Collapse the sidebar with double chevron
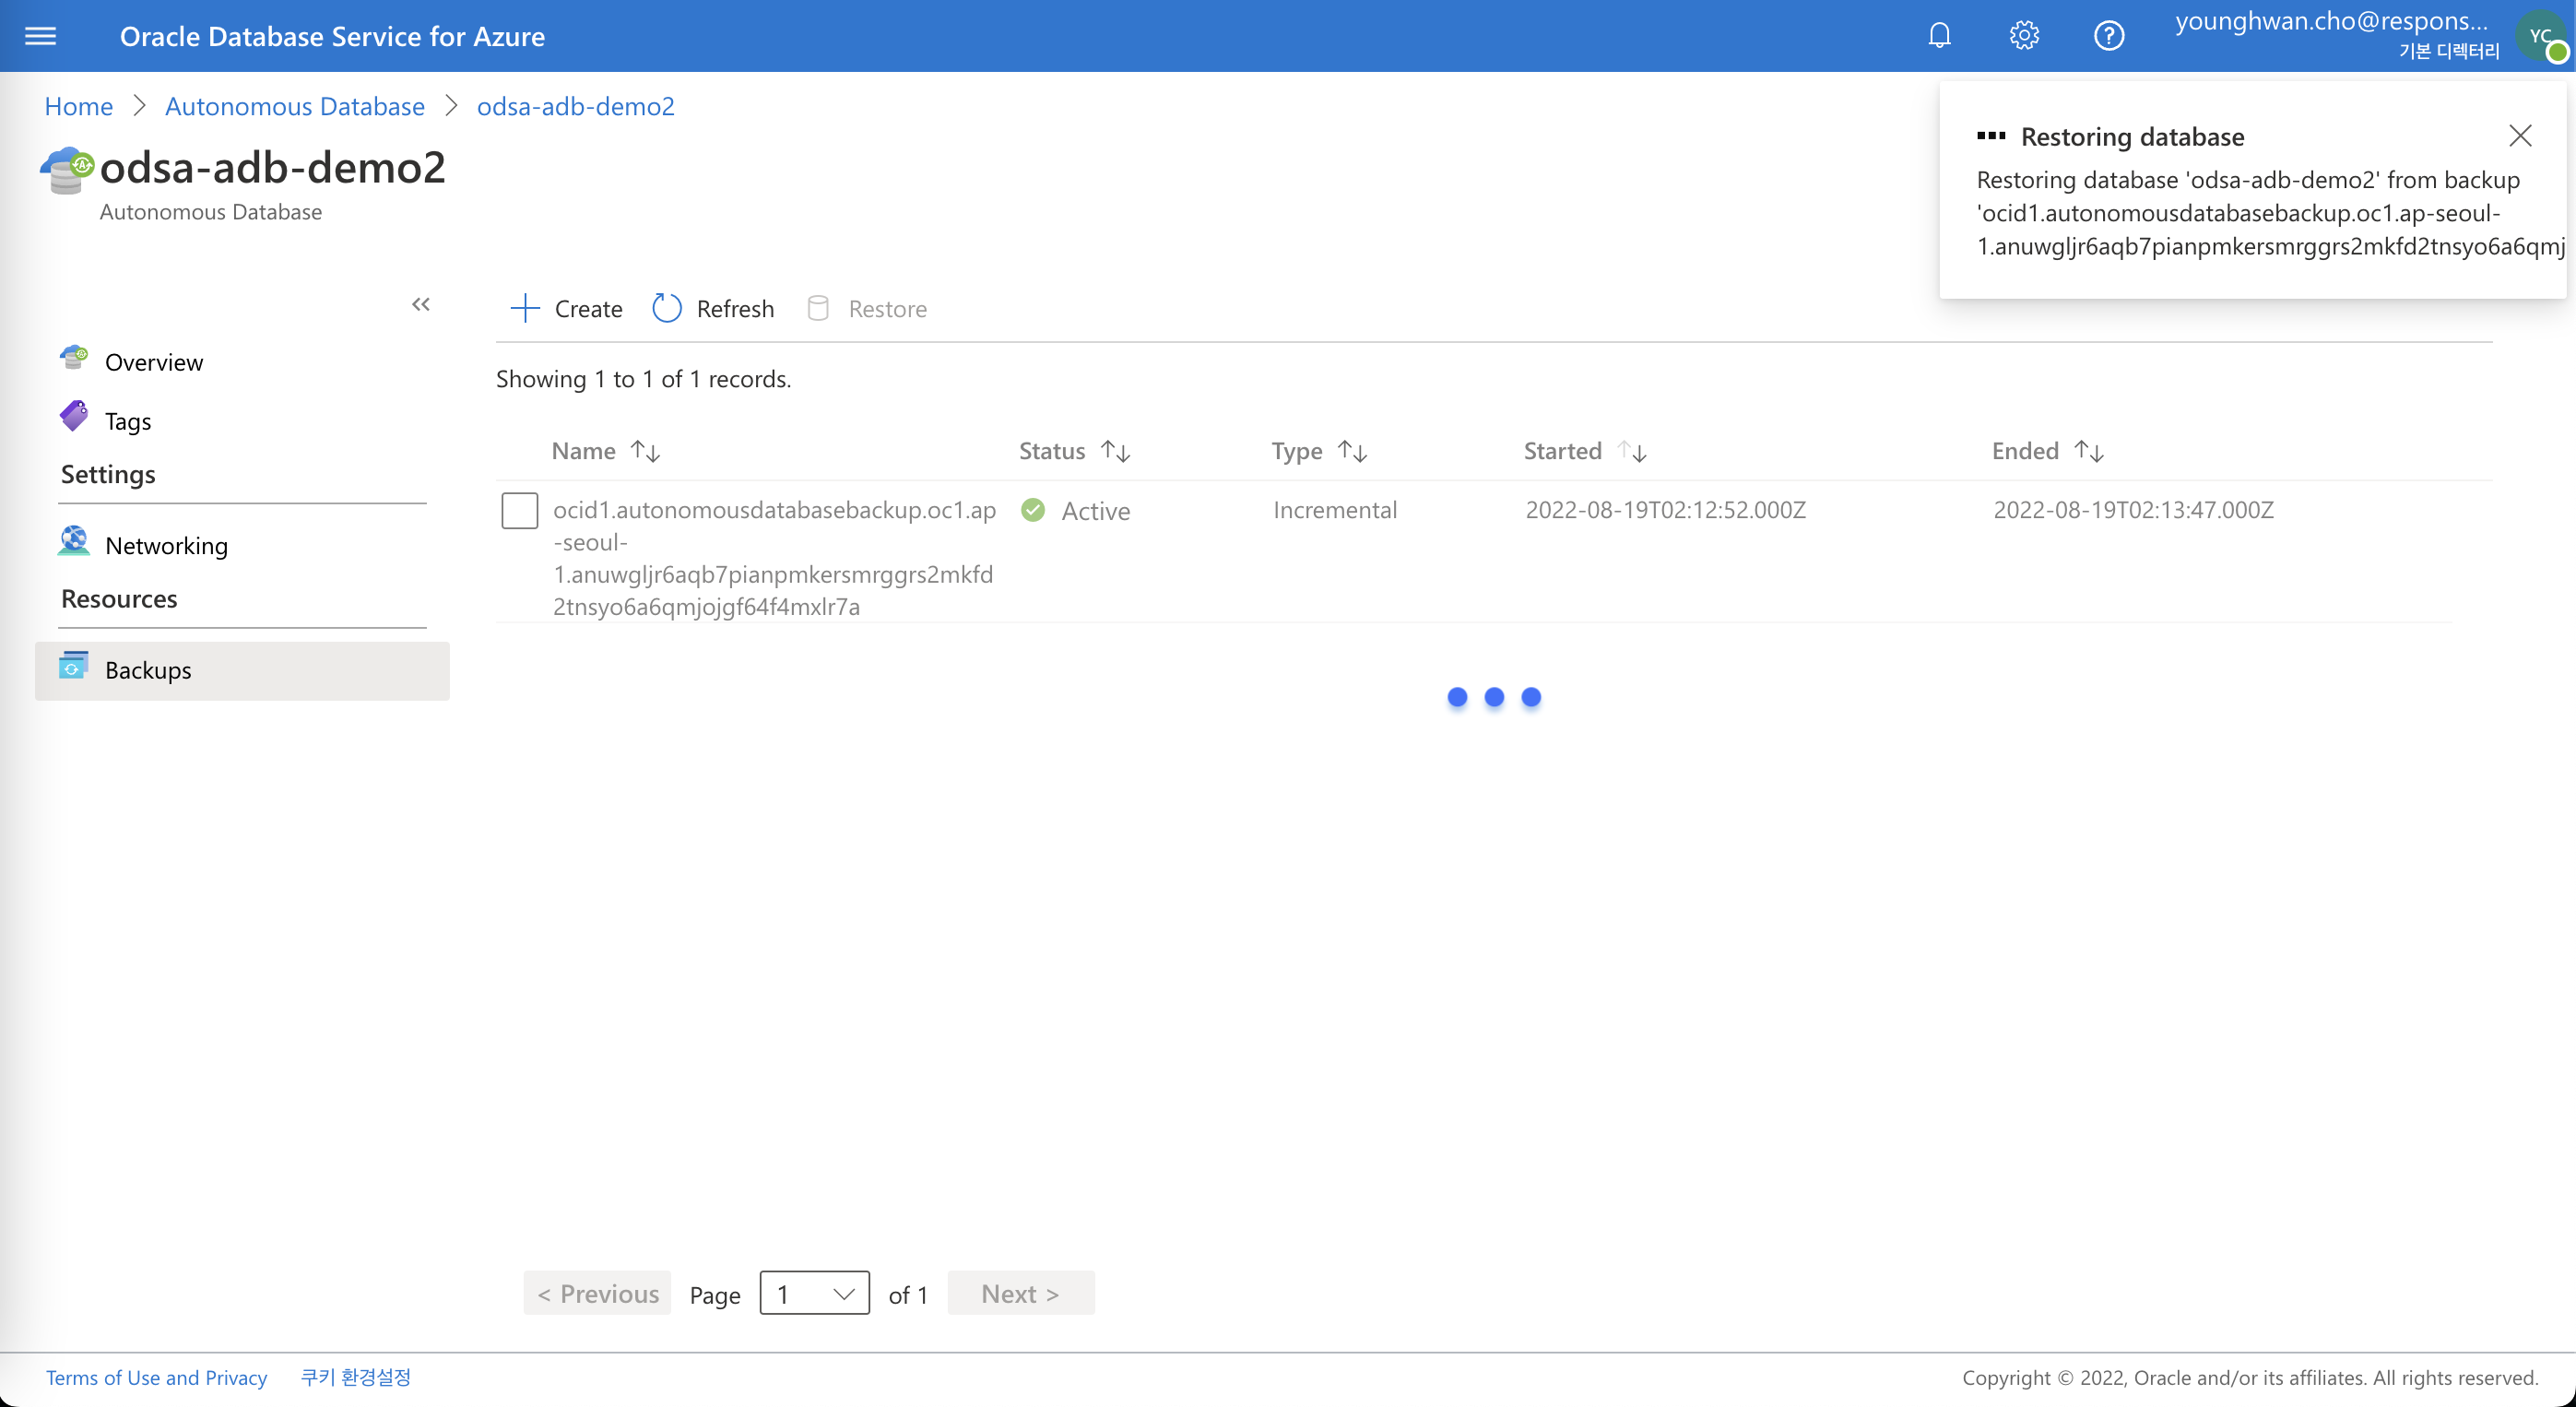The image size is (2576, 1407). point(421,304)
